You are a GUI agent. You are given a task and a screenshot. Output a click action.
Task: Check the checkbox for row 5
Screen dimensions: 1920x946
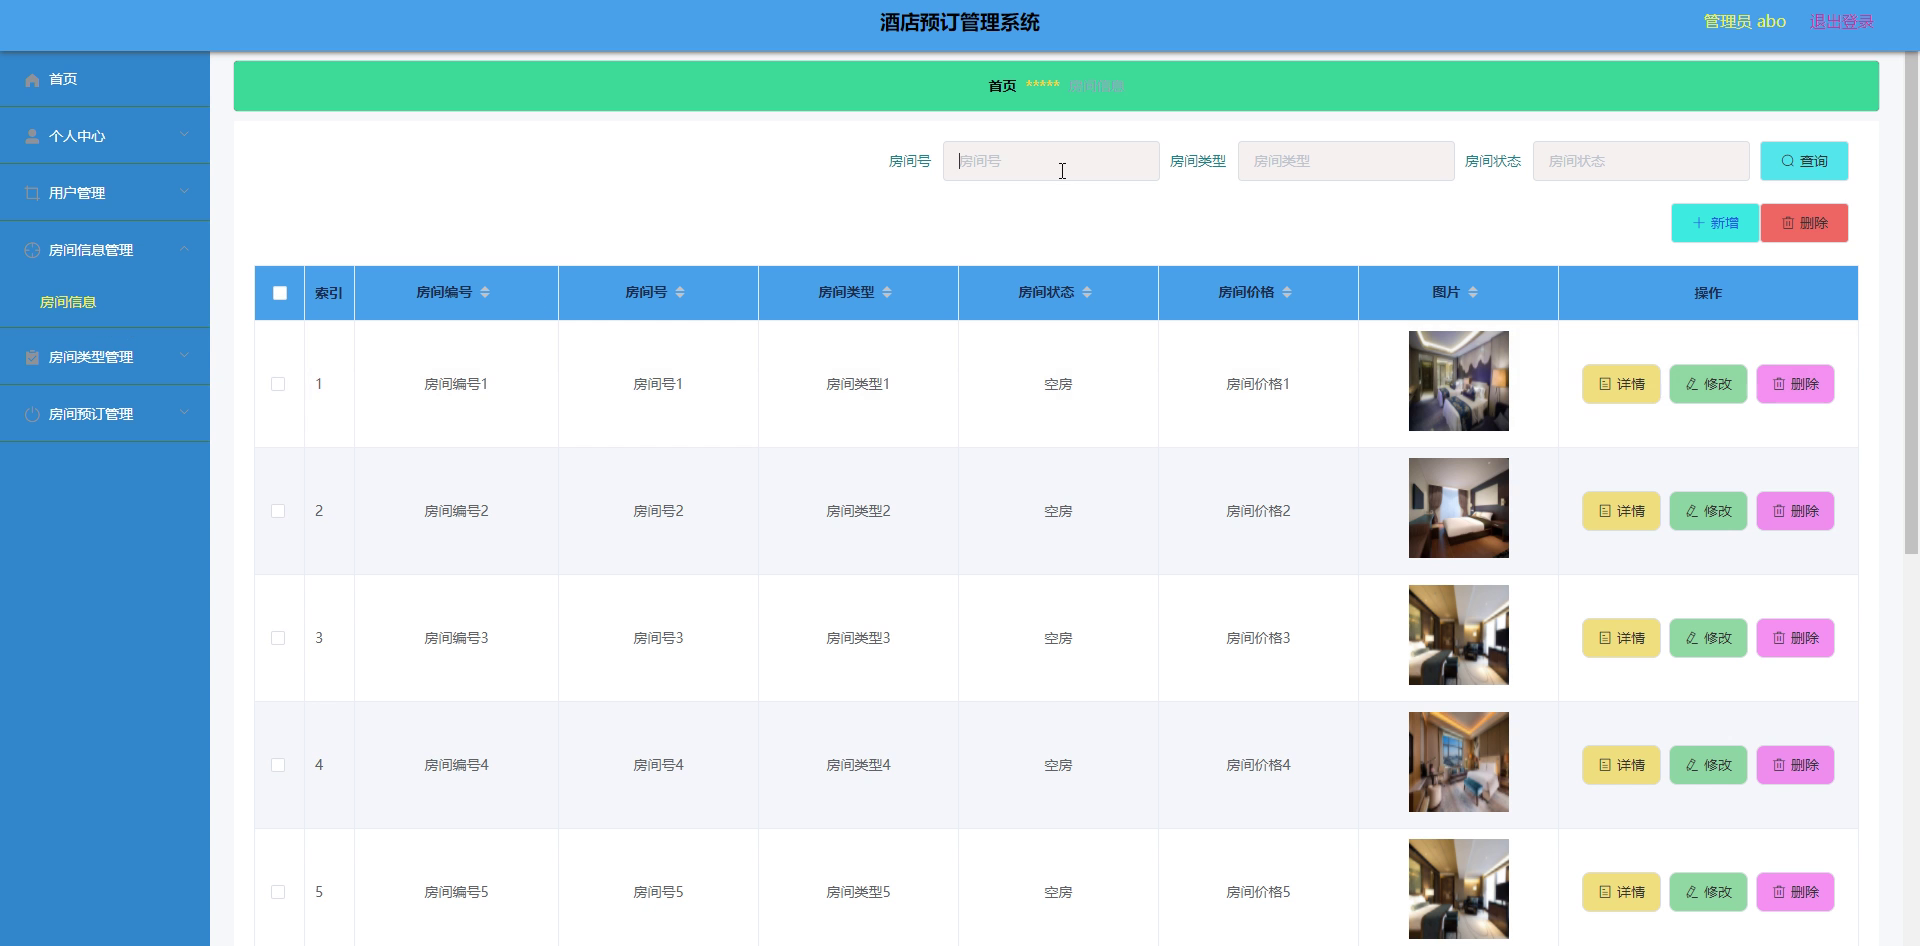coord(278,892)
